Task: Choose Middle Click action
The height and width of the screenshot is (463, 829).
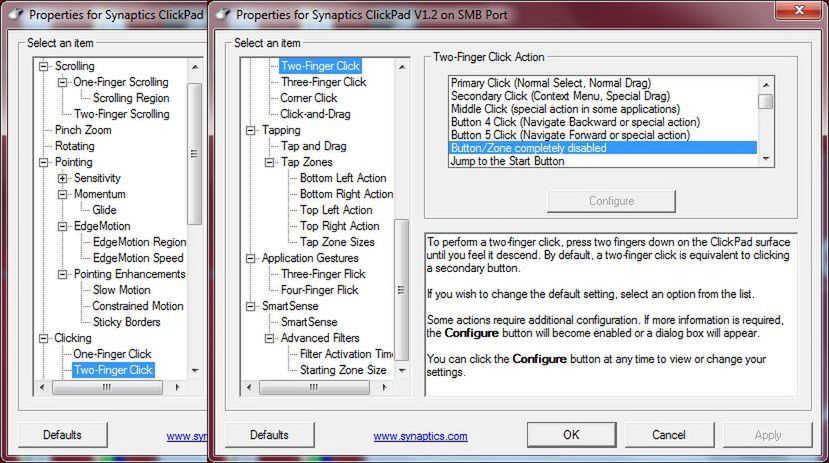Action: click(x=603, y=109)
